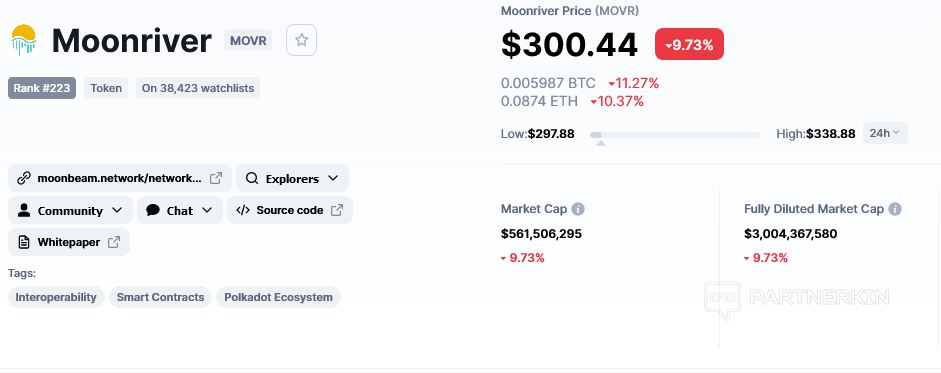Click the document icon in Whitepaper
The width and height of the screenshot is (941, 373).
[x=24, y=242]
